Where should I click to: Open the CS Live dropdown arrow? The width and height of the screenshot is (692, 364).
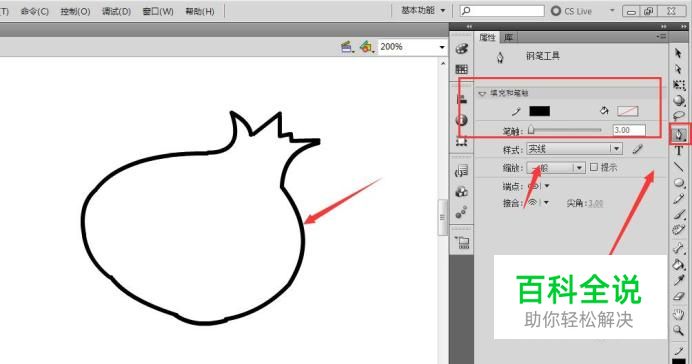(x=612, y=11)
